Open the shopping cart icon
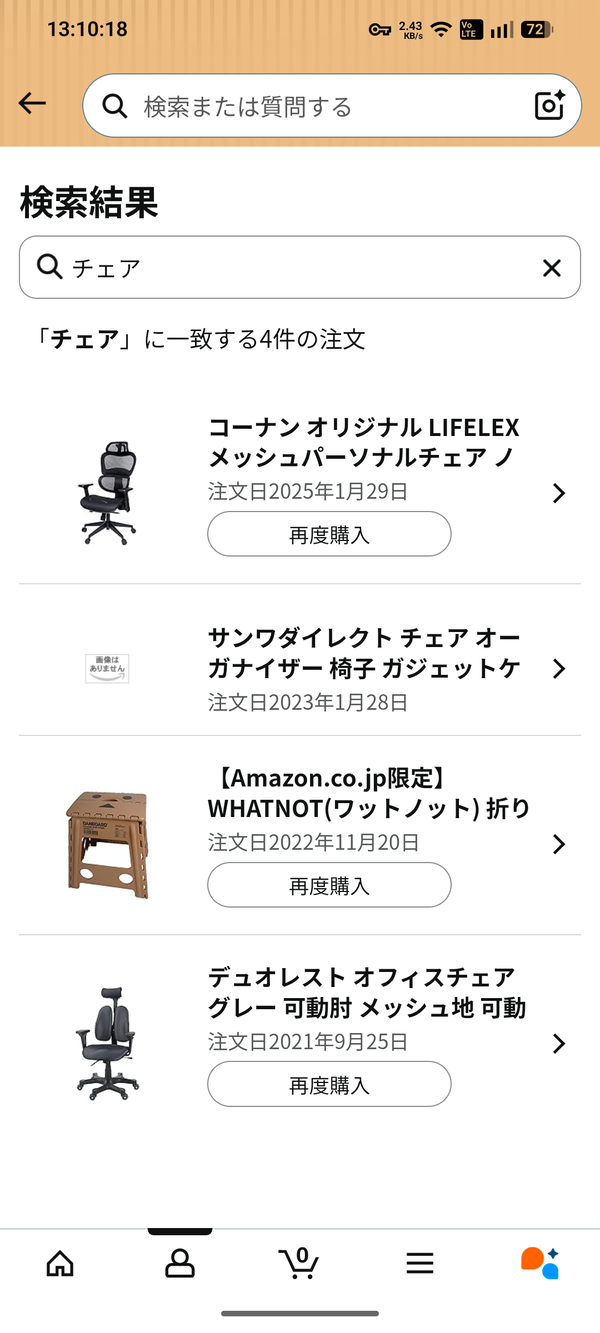600x1333 pixels. tap(299, 1264)
